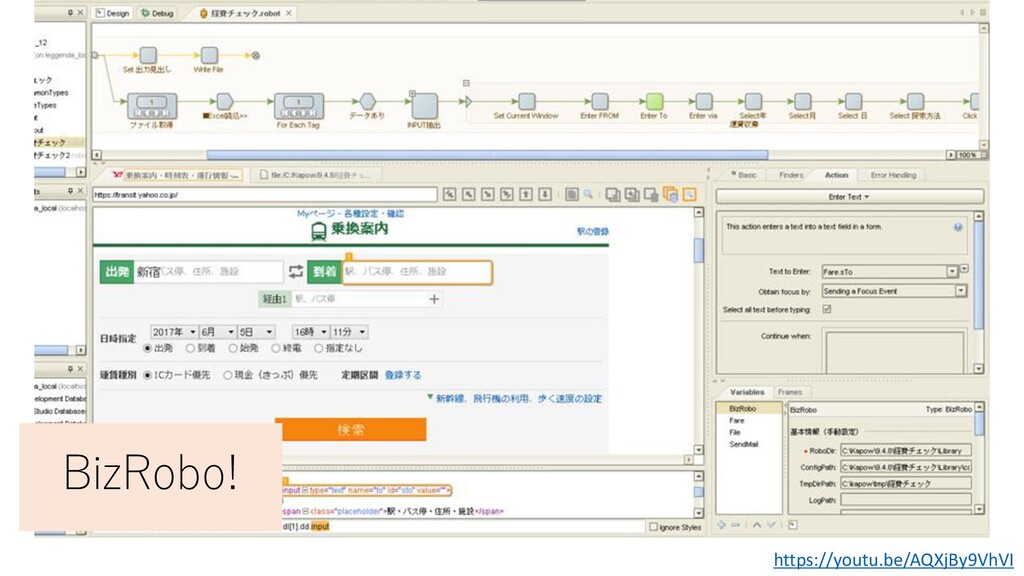The image size is (1024, 576).
Task: Open the Text to Enter Fare.sTo dropdown
Action: tap(952, 272)
